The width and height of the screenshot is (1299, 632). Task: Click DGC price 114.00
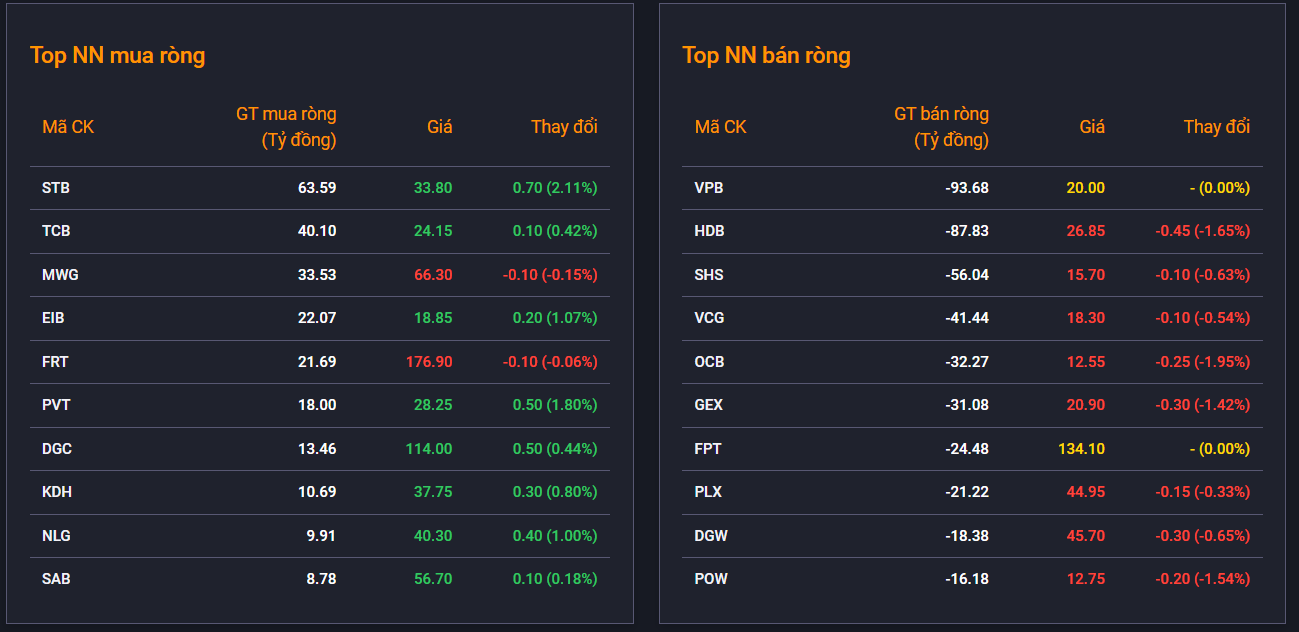click(429, 449)
